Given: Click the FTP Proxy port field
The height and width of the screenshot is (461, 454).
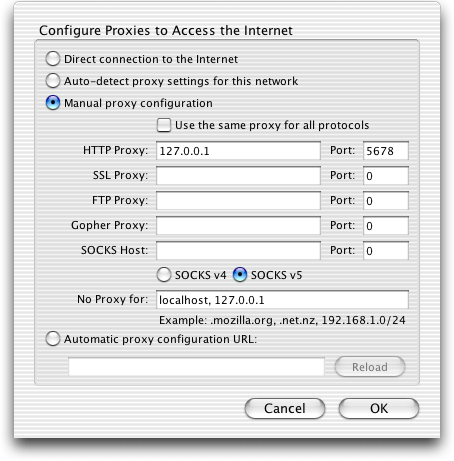Looking at the screenshot, I should click(386, 201).
